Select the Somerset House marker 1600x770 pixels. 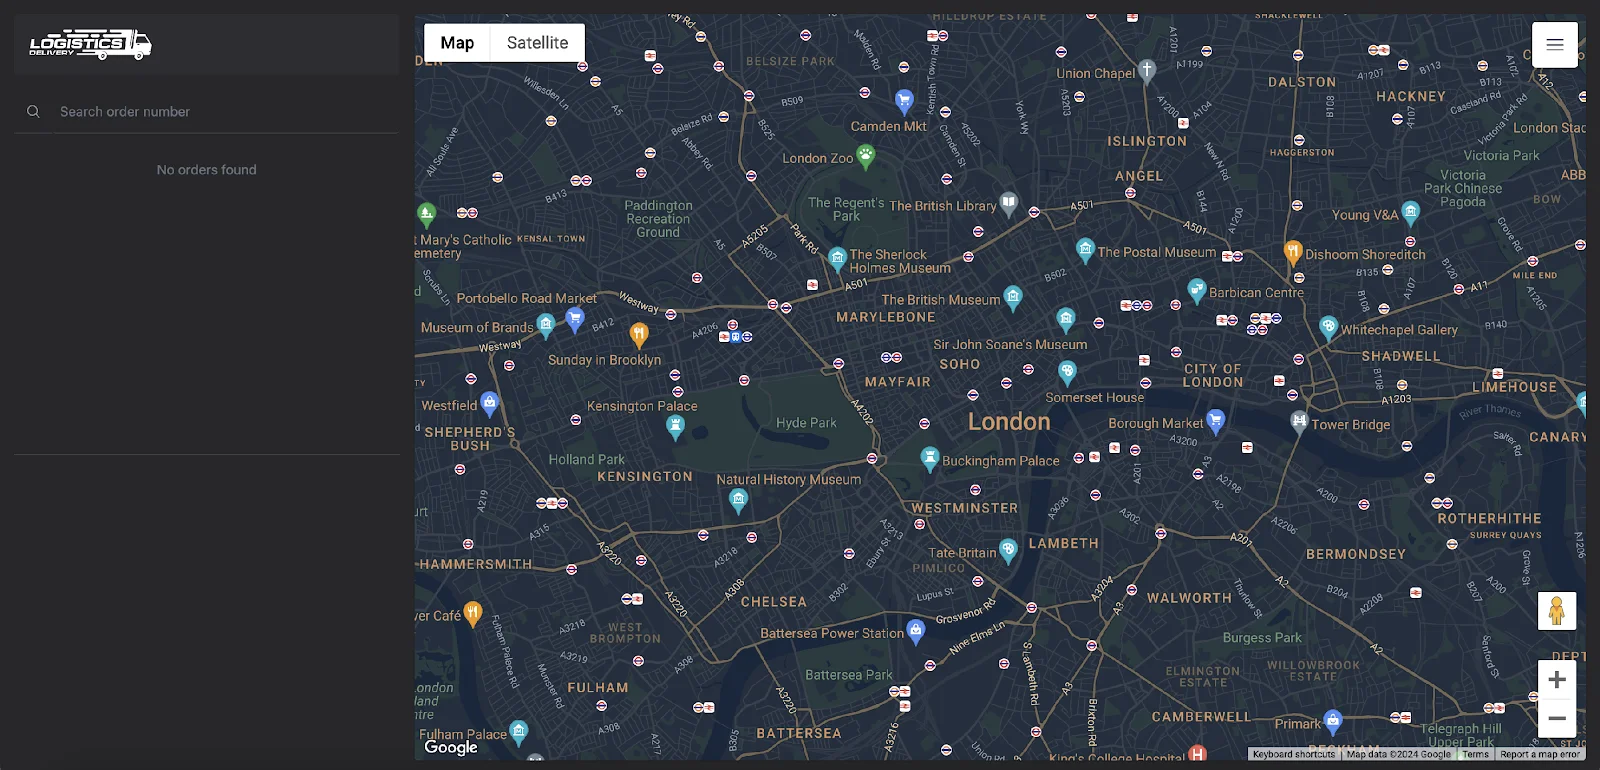(x=1067, y=372)
